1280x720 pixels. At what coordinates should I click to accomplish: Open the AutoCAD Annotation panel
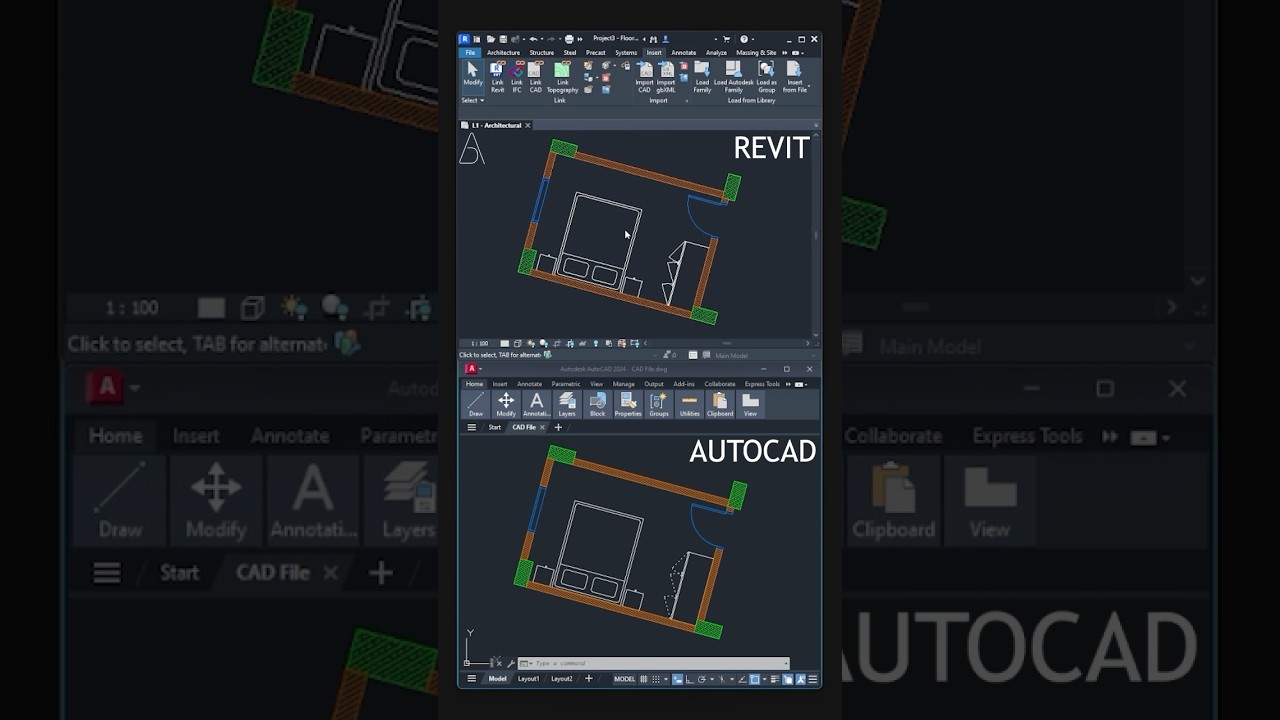(537, 404)
